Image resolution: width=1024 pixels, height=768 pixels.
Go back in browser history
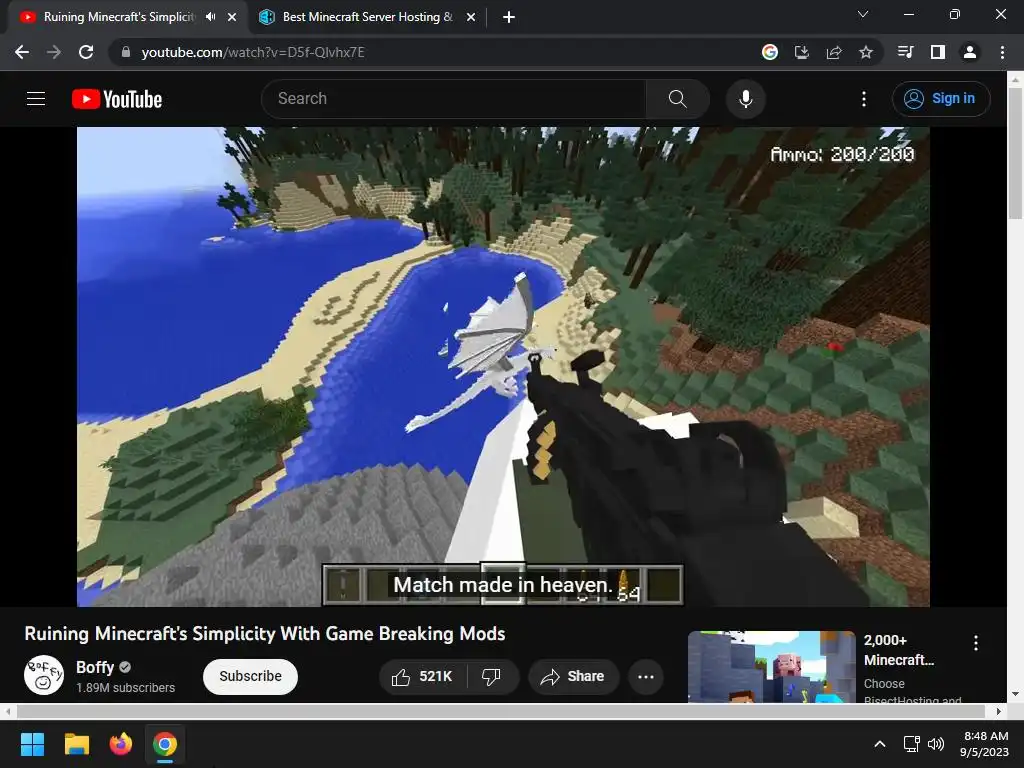click(22, 52)
